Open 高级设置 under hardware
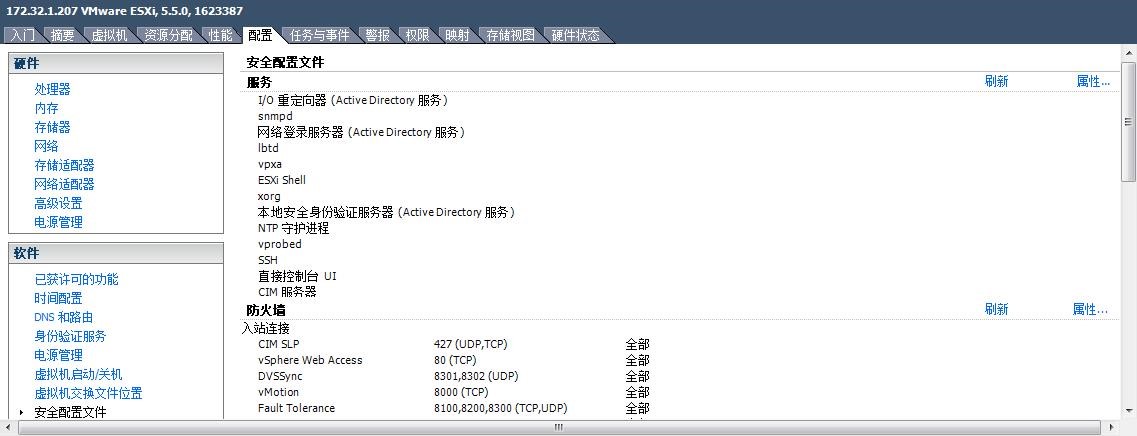The width and height of the screenshot is (1137, 436). (58, 203)
